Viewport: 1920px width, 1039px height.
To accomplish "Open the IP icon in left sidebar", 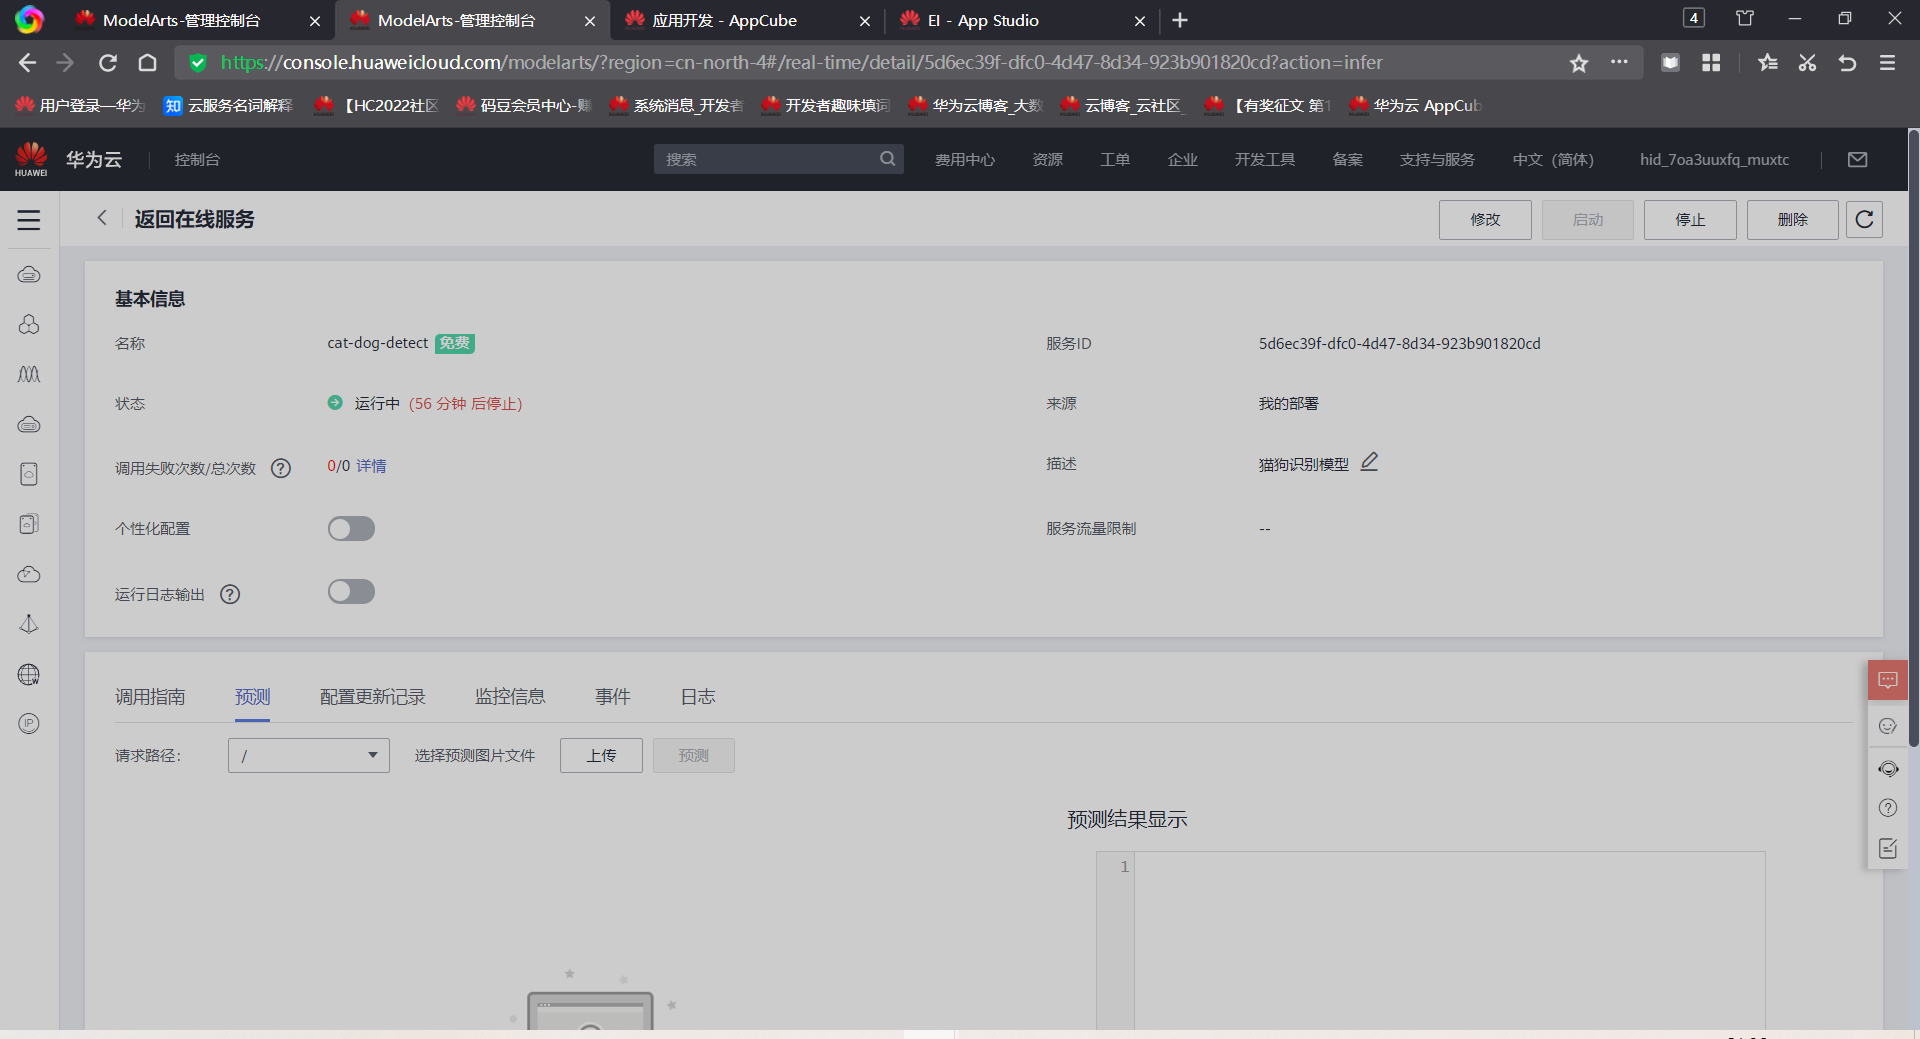I will tap(29, 724).
